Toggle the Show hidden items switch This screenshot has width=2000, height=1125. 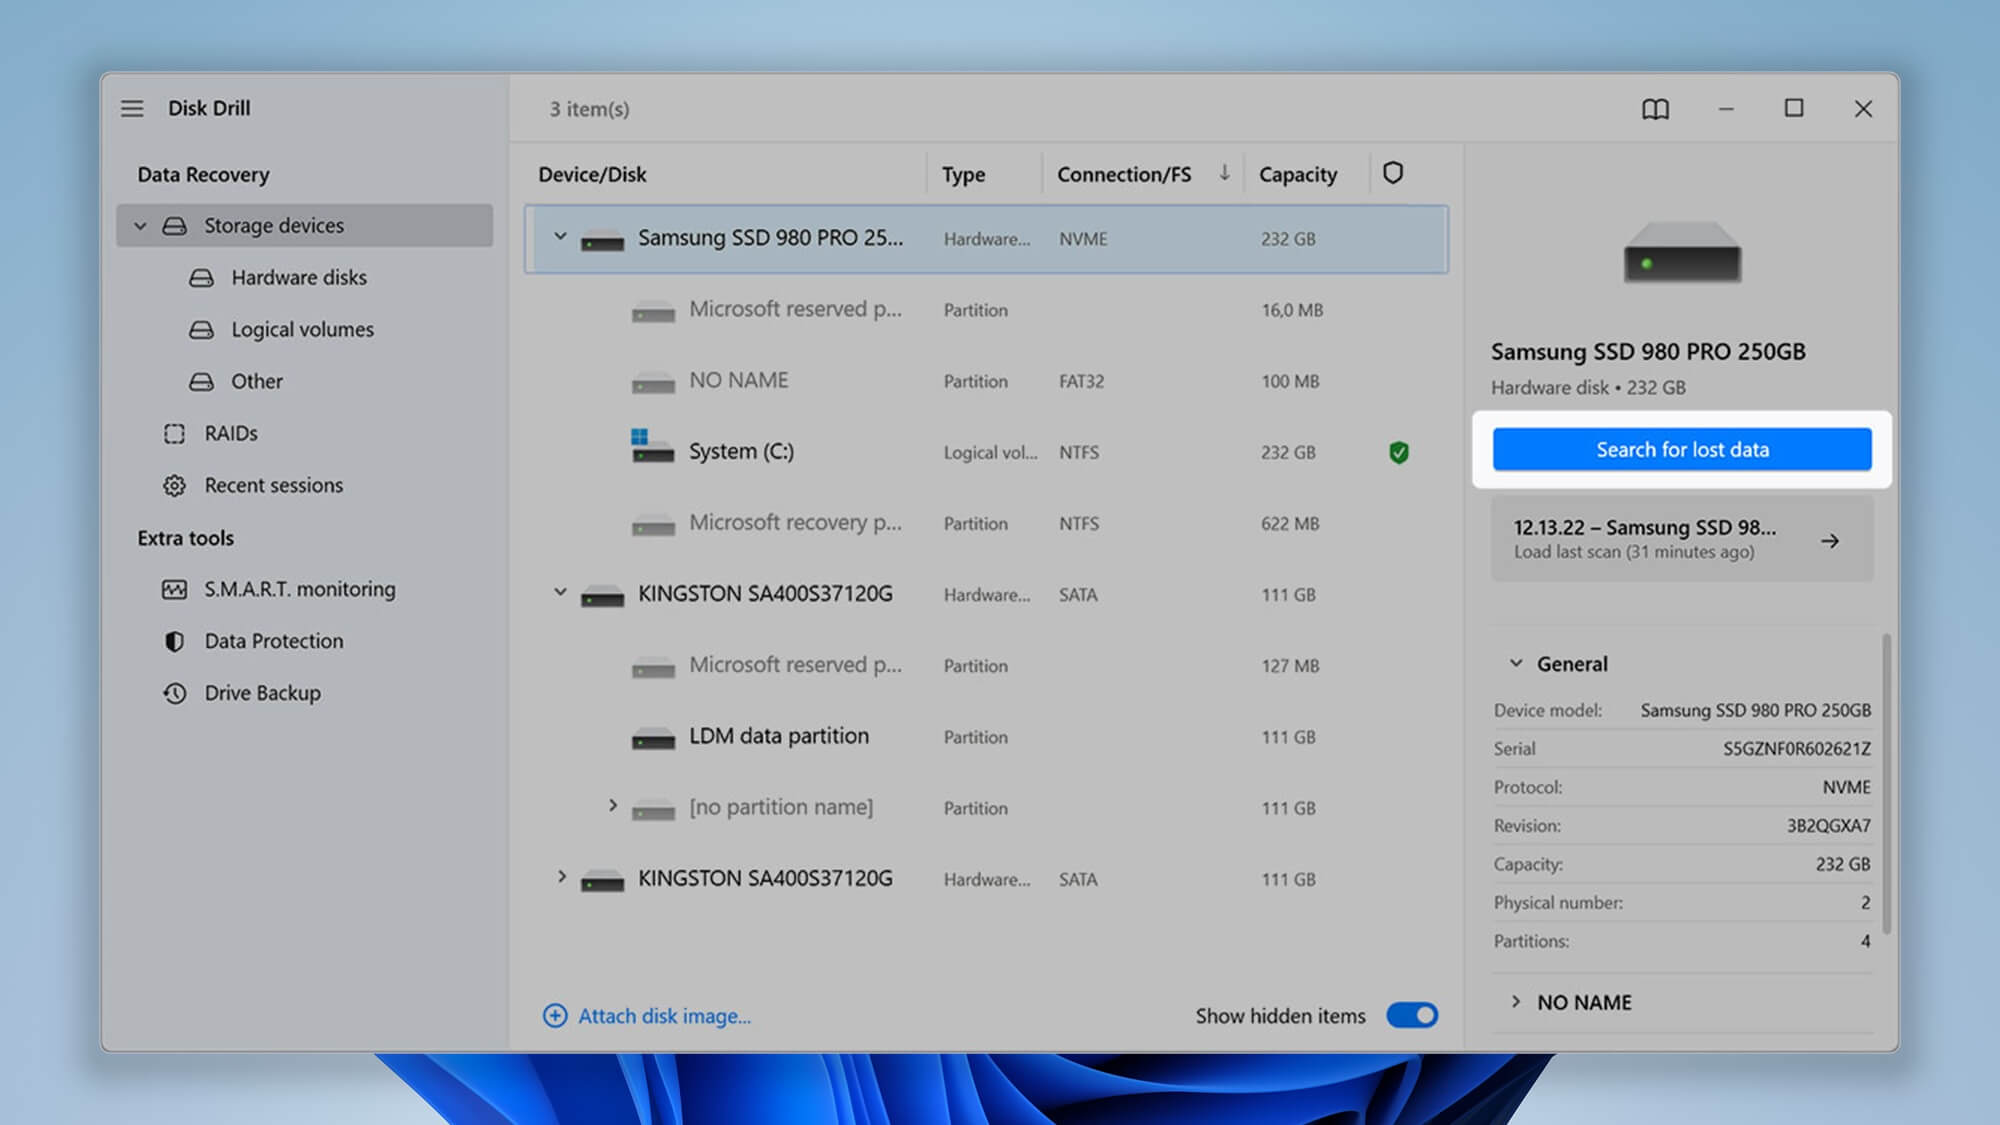click(x=1412, y=1016)
